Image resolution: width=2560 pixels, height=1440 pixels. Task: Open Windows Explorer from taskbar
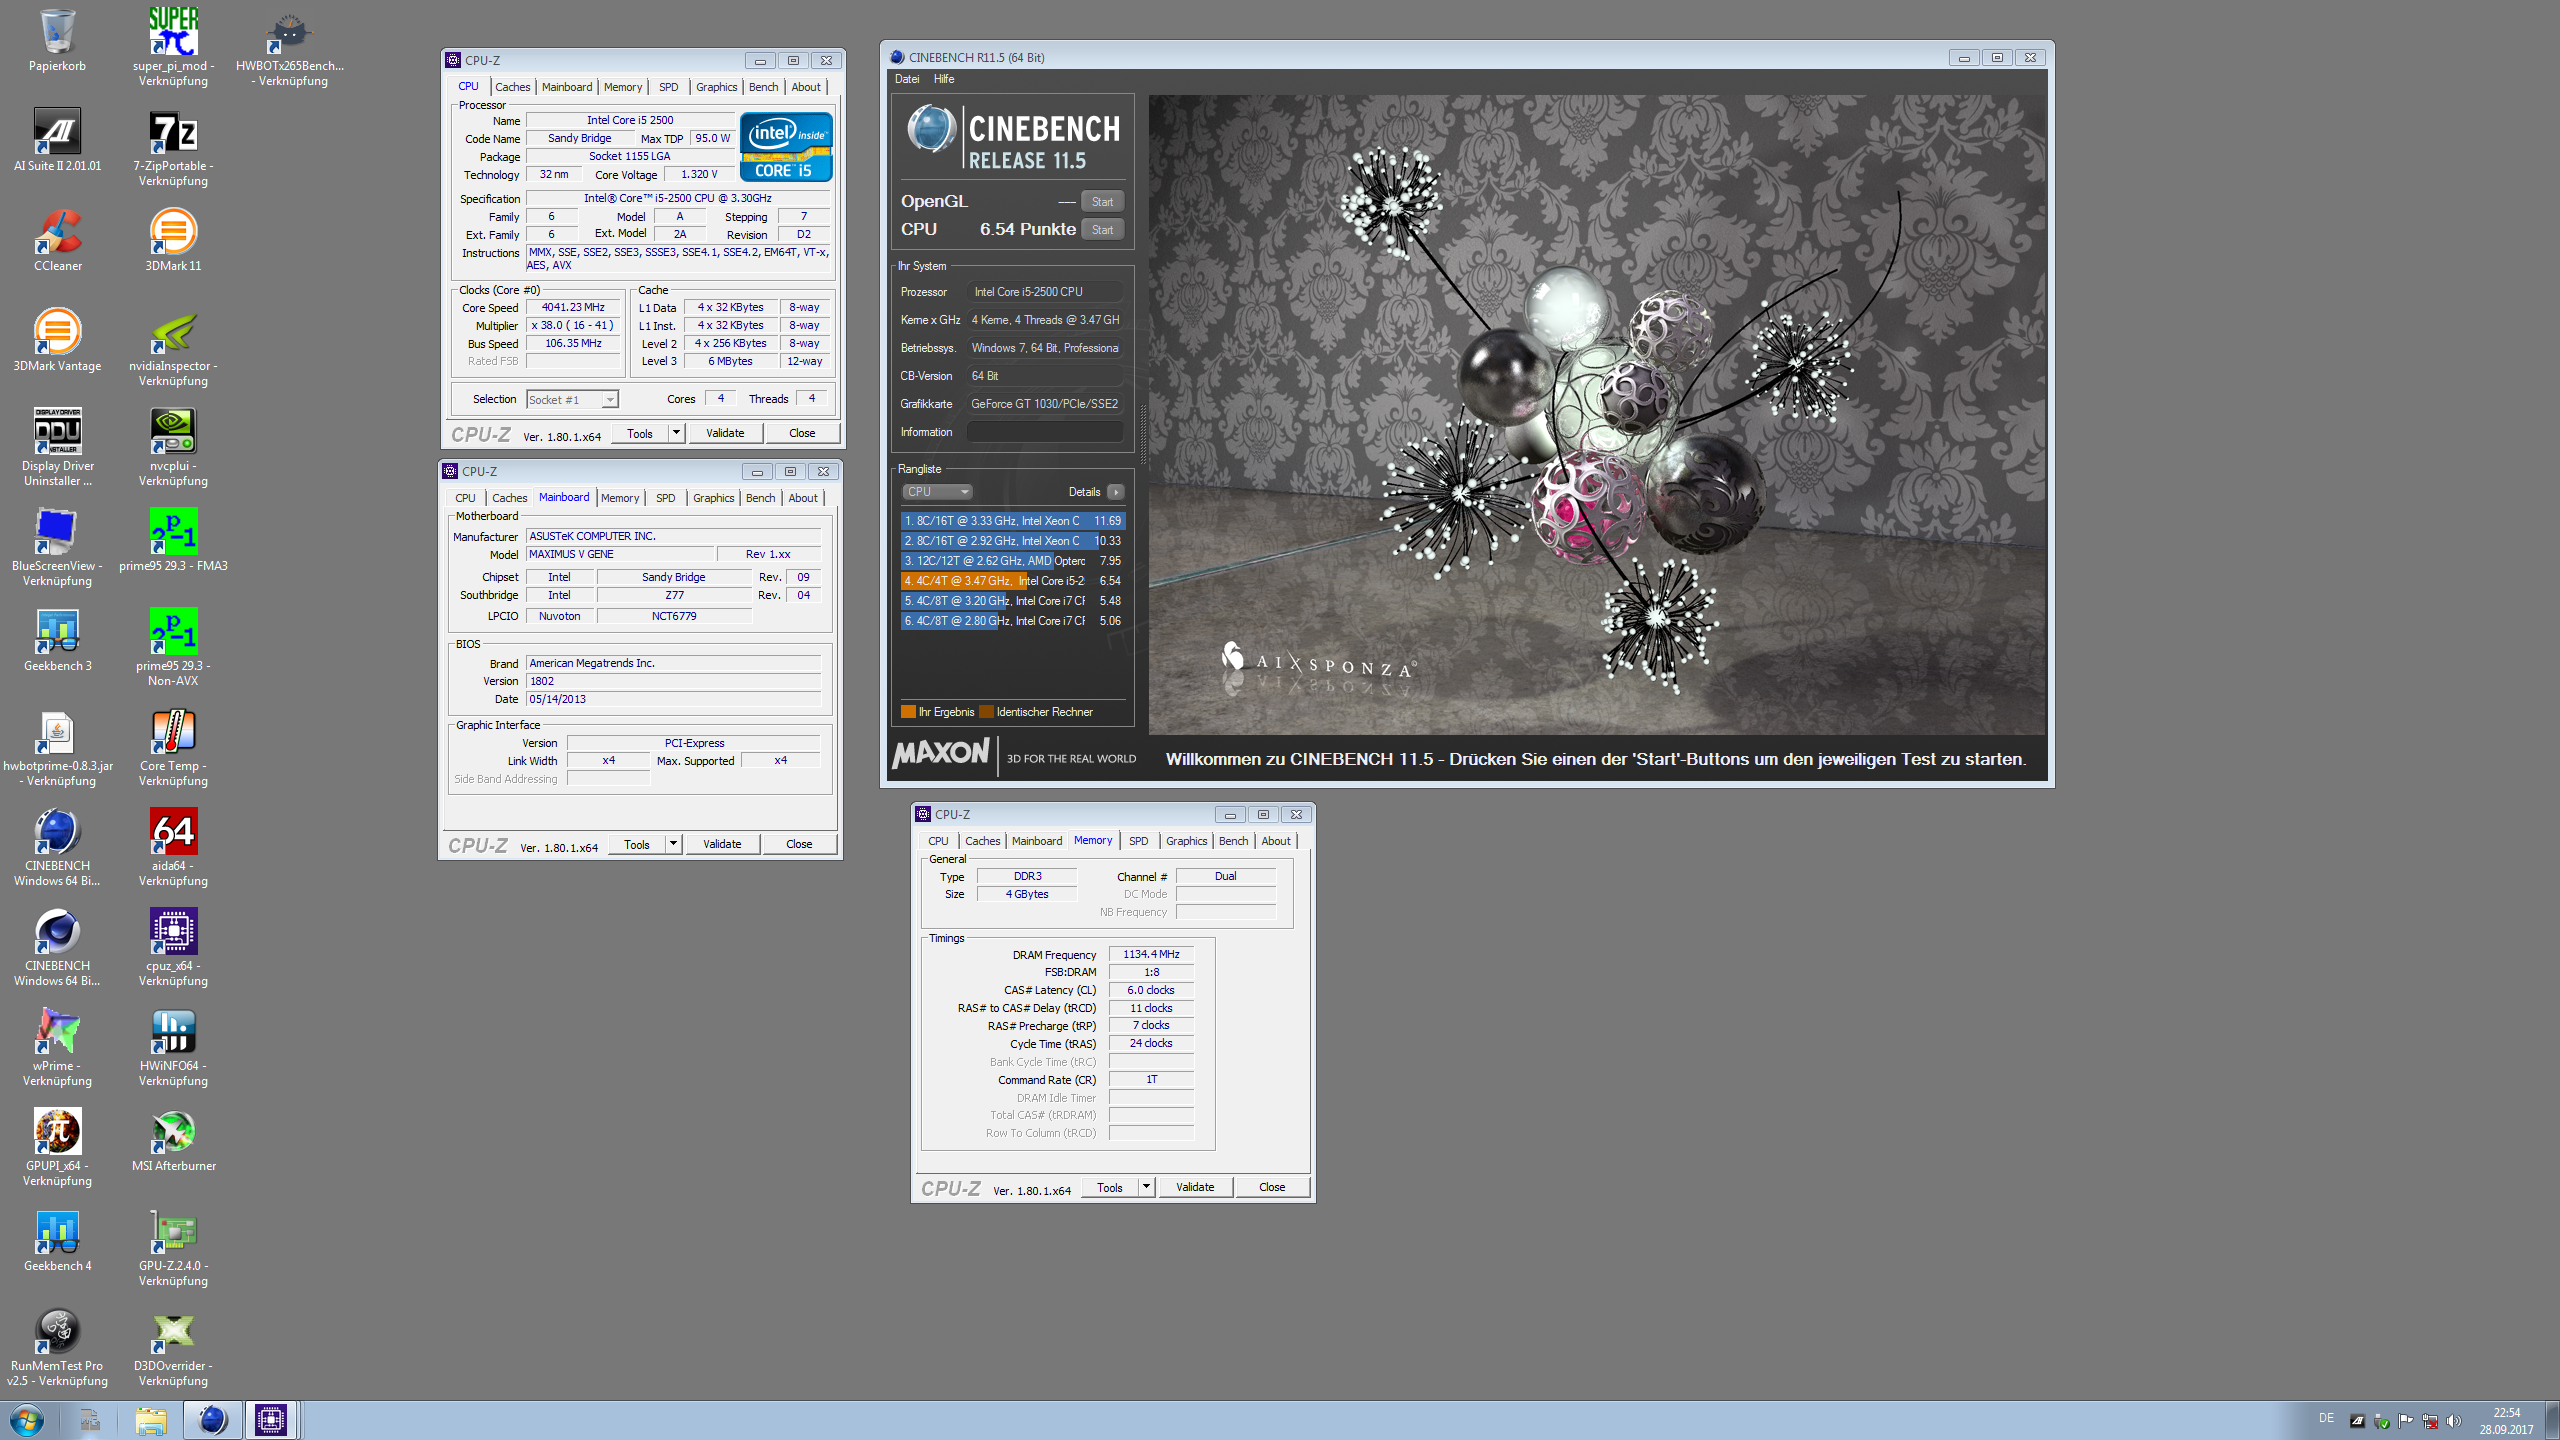(151, 1420)
